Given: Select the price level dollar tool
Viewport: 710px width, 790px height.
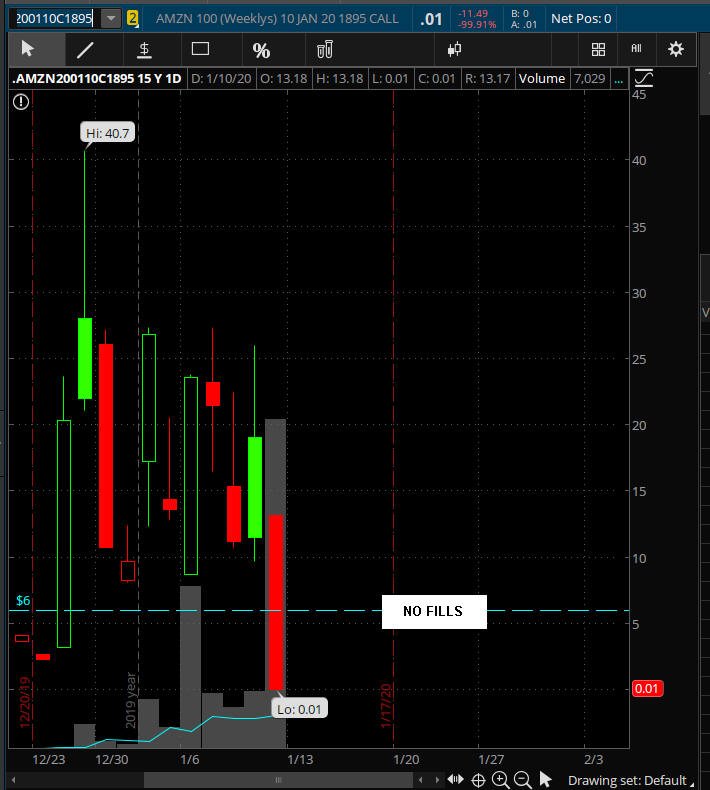Looking at the screenshot, I should coord(144,49).
